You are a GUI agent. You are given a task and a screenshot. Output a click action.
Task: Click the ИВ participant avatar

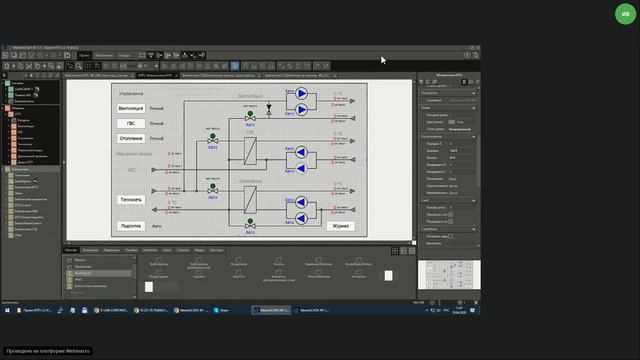pyautogui.click(x=625, y=14)
